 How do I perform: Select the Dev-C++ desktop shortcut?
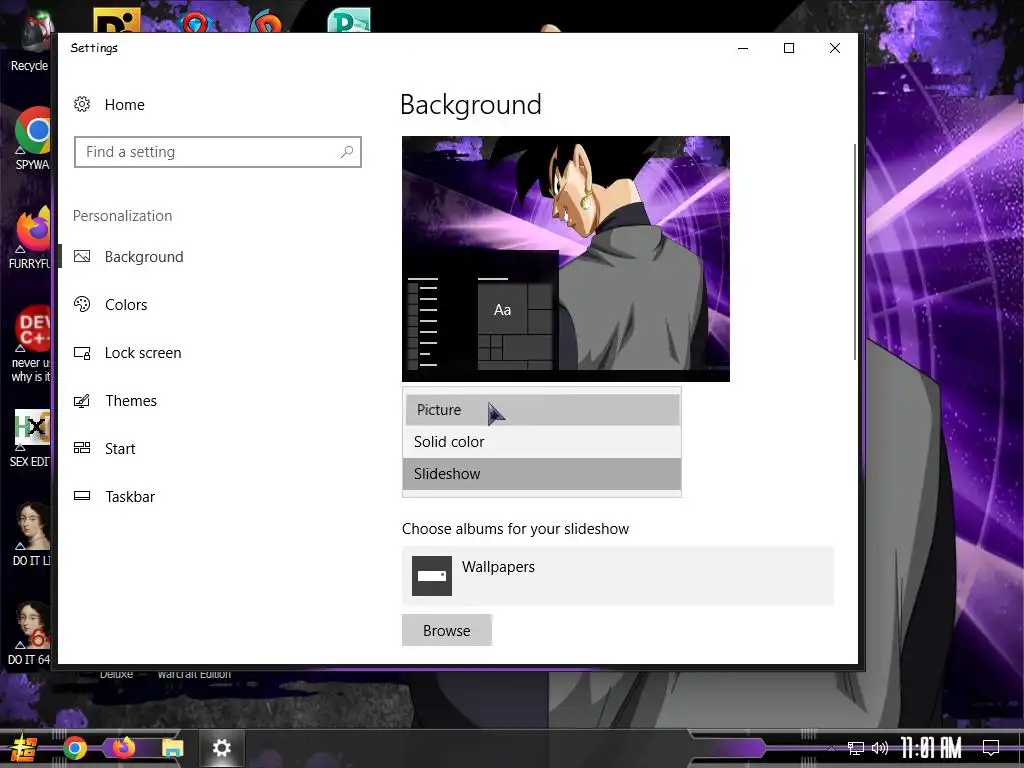[x=31, y=344]
